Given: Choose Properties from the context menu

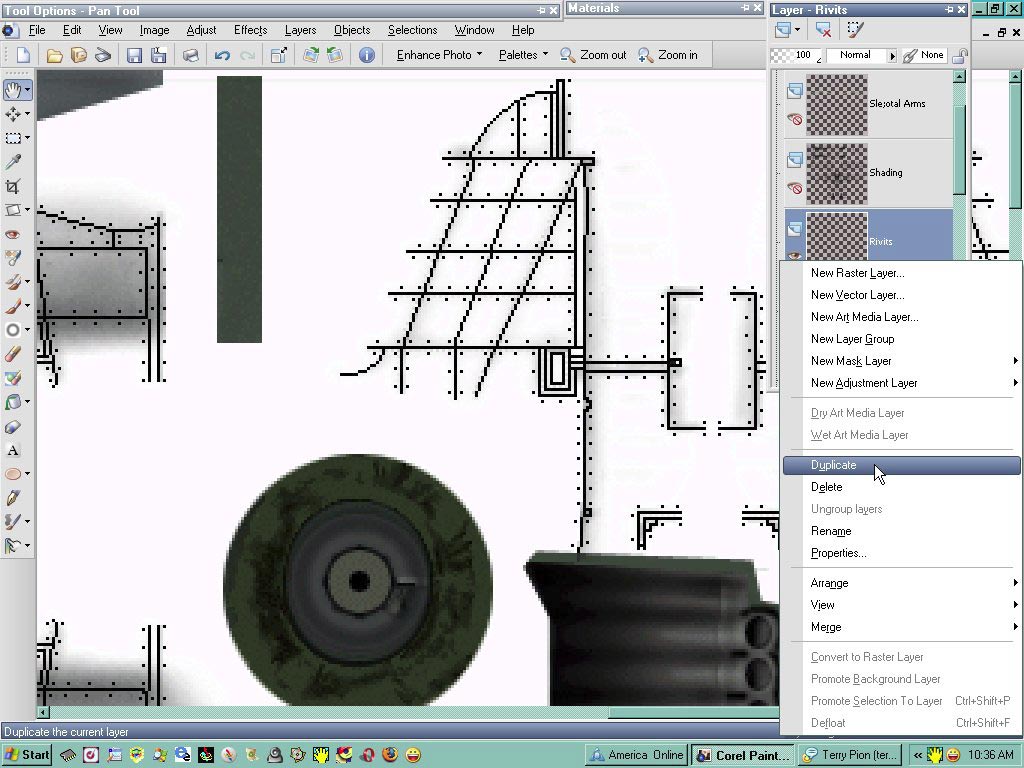Looking at the screenshot, I should point(902,553).
